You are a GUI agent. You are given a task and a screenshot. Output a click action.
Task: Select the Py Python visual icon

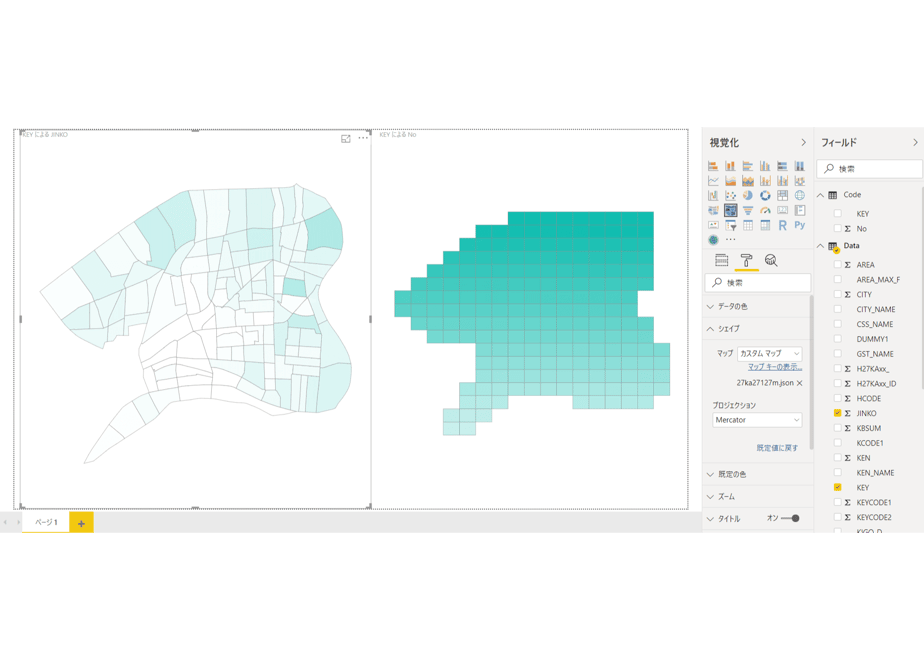click(800, 225)
